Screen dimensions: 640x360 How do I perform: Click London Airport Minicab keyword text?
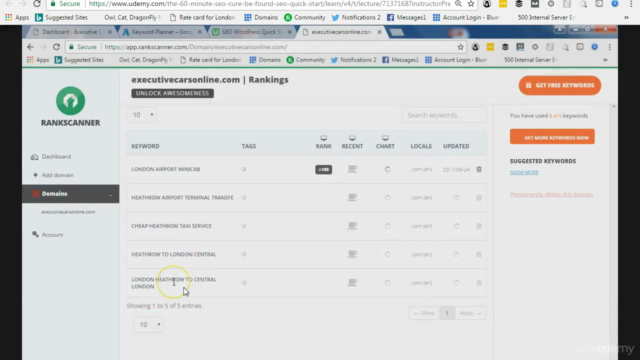(x=166, y=169)
